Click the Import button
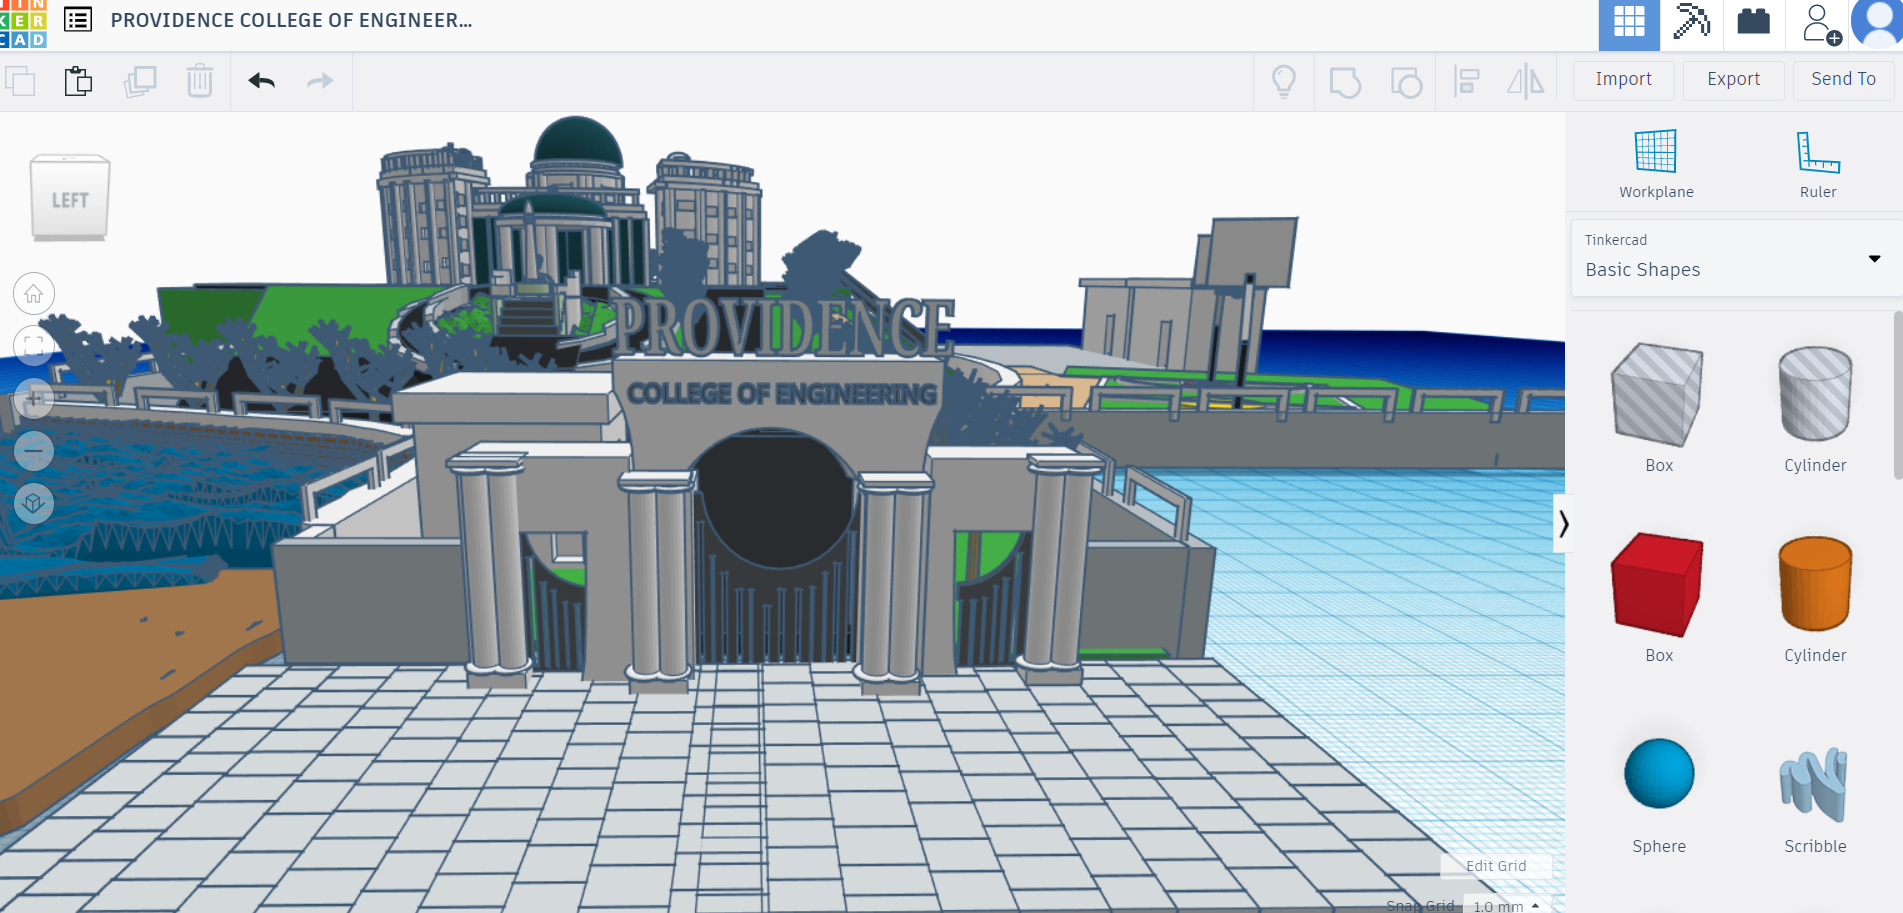 click(1623, 80)
